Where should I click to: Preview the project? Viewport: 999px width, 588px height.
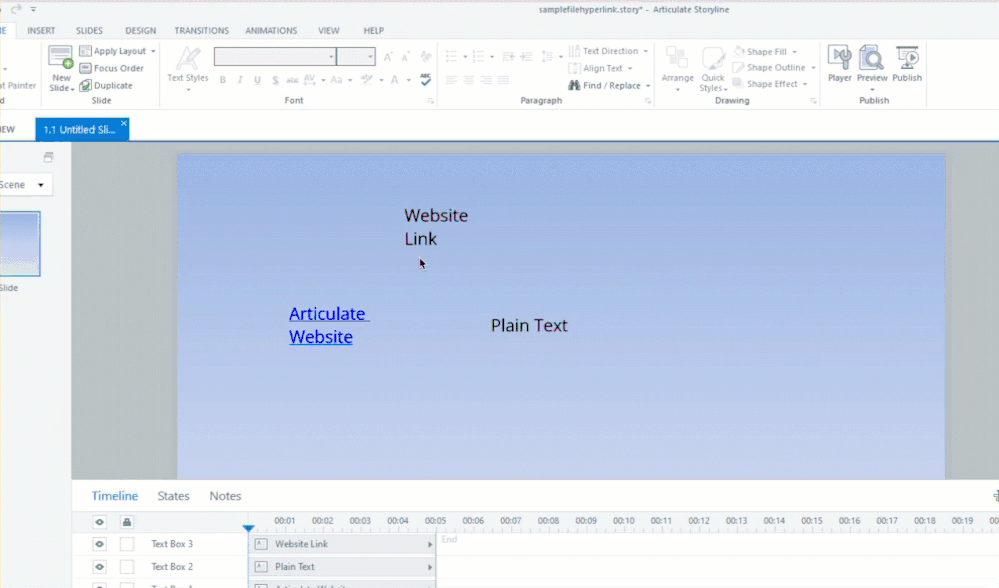click(x=872, y=68)
